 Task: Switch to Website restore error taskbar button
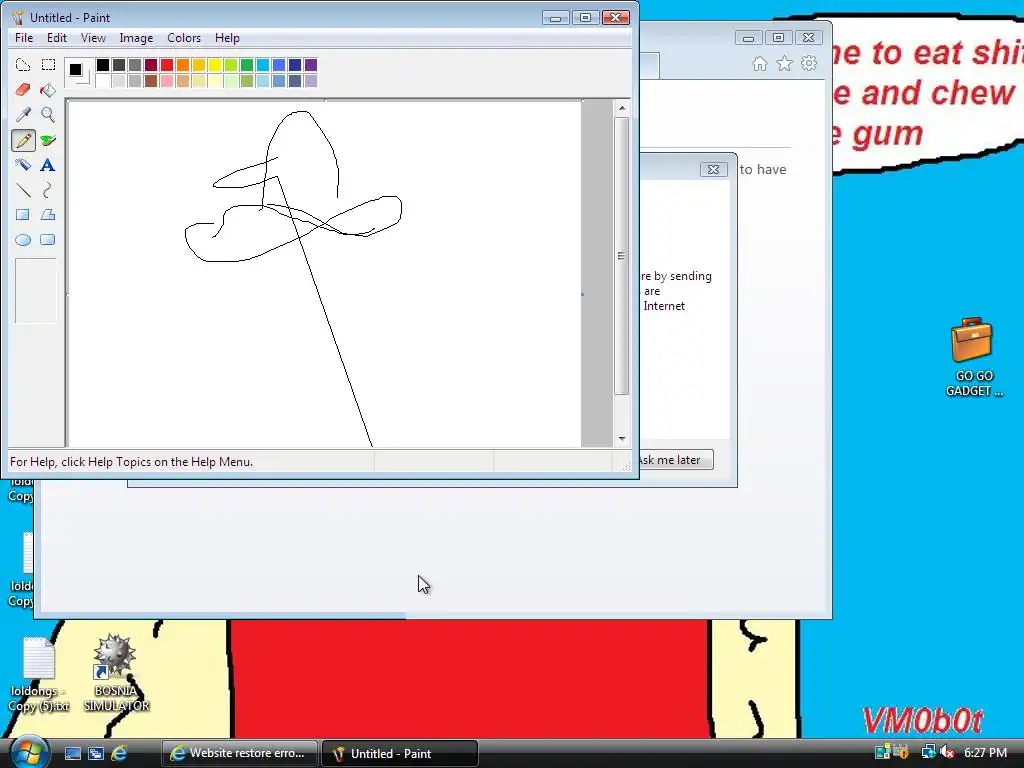click(x=239, y=753)
